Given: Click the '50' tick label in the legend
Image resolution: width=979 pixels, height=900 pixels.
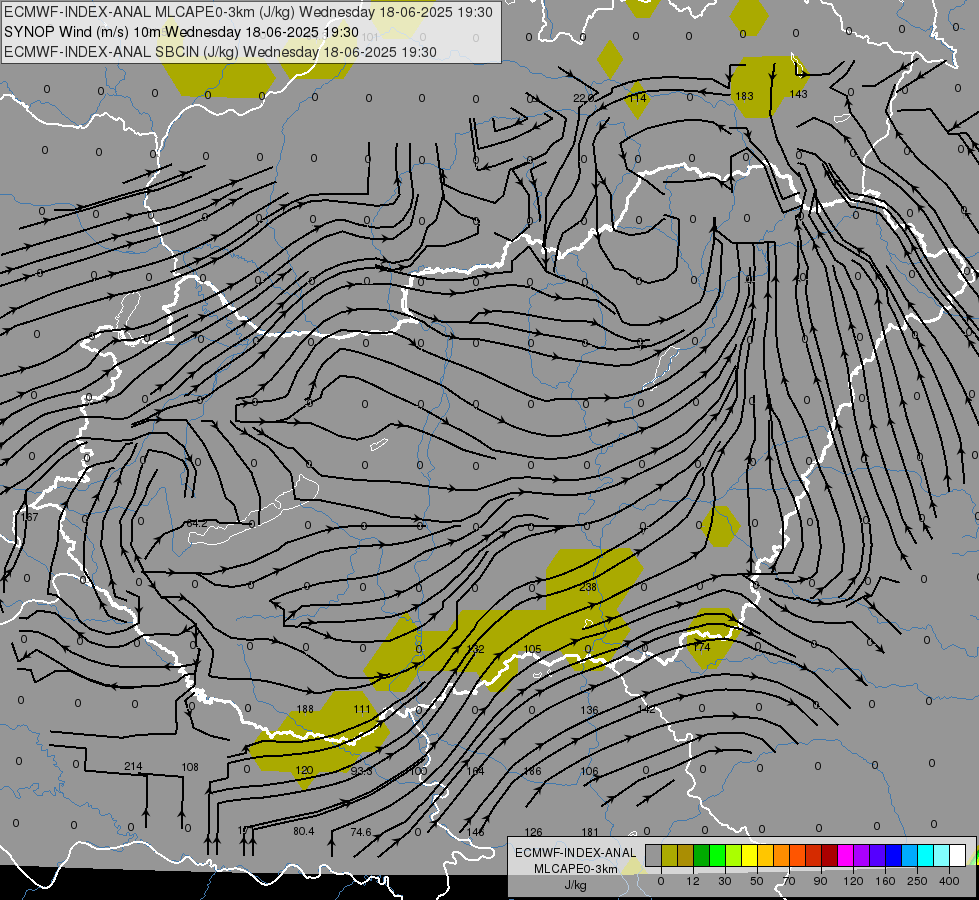Looking at the screenshot, I should click(757, 881).
